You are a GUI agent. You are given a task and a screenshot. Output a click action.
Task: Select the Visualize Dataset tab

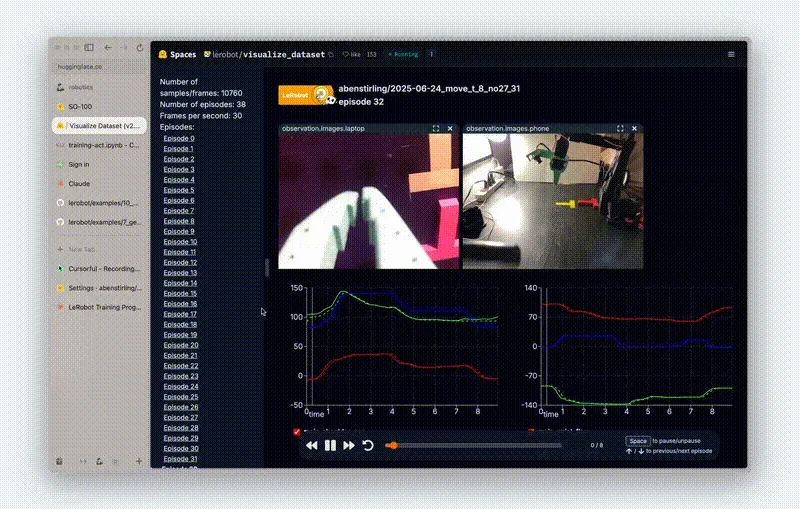[99, 125]
